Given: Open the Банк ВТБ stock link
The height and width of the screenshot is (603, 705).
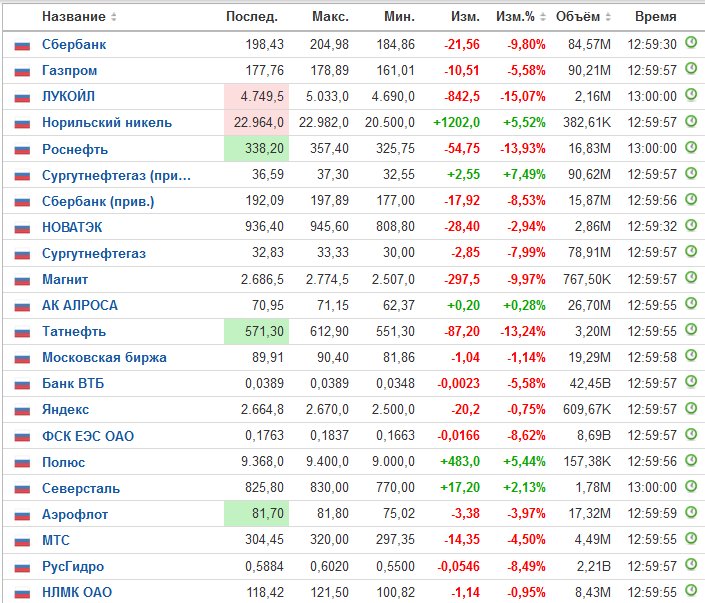Looking at the screenshot, I should [73, 384].
